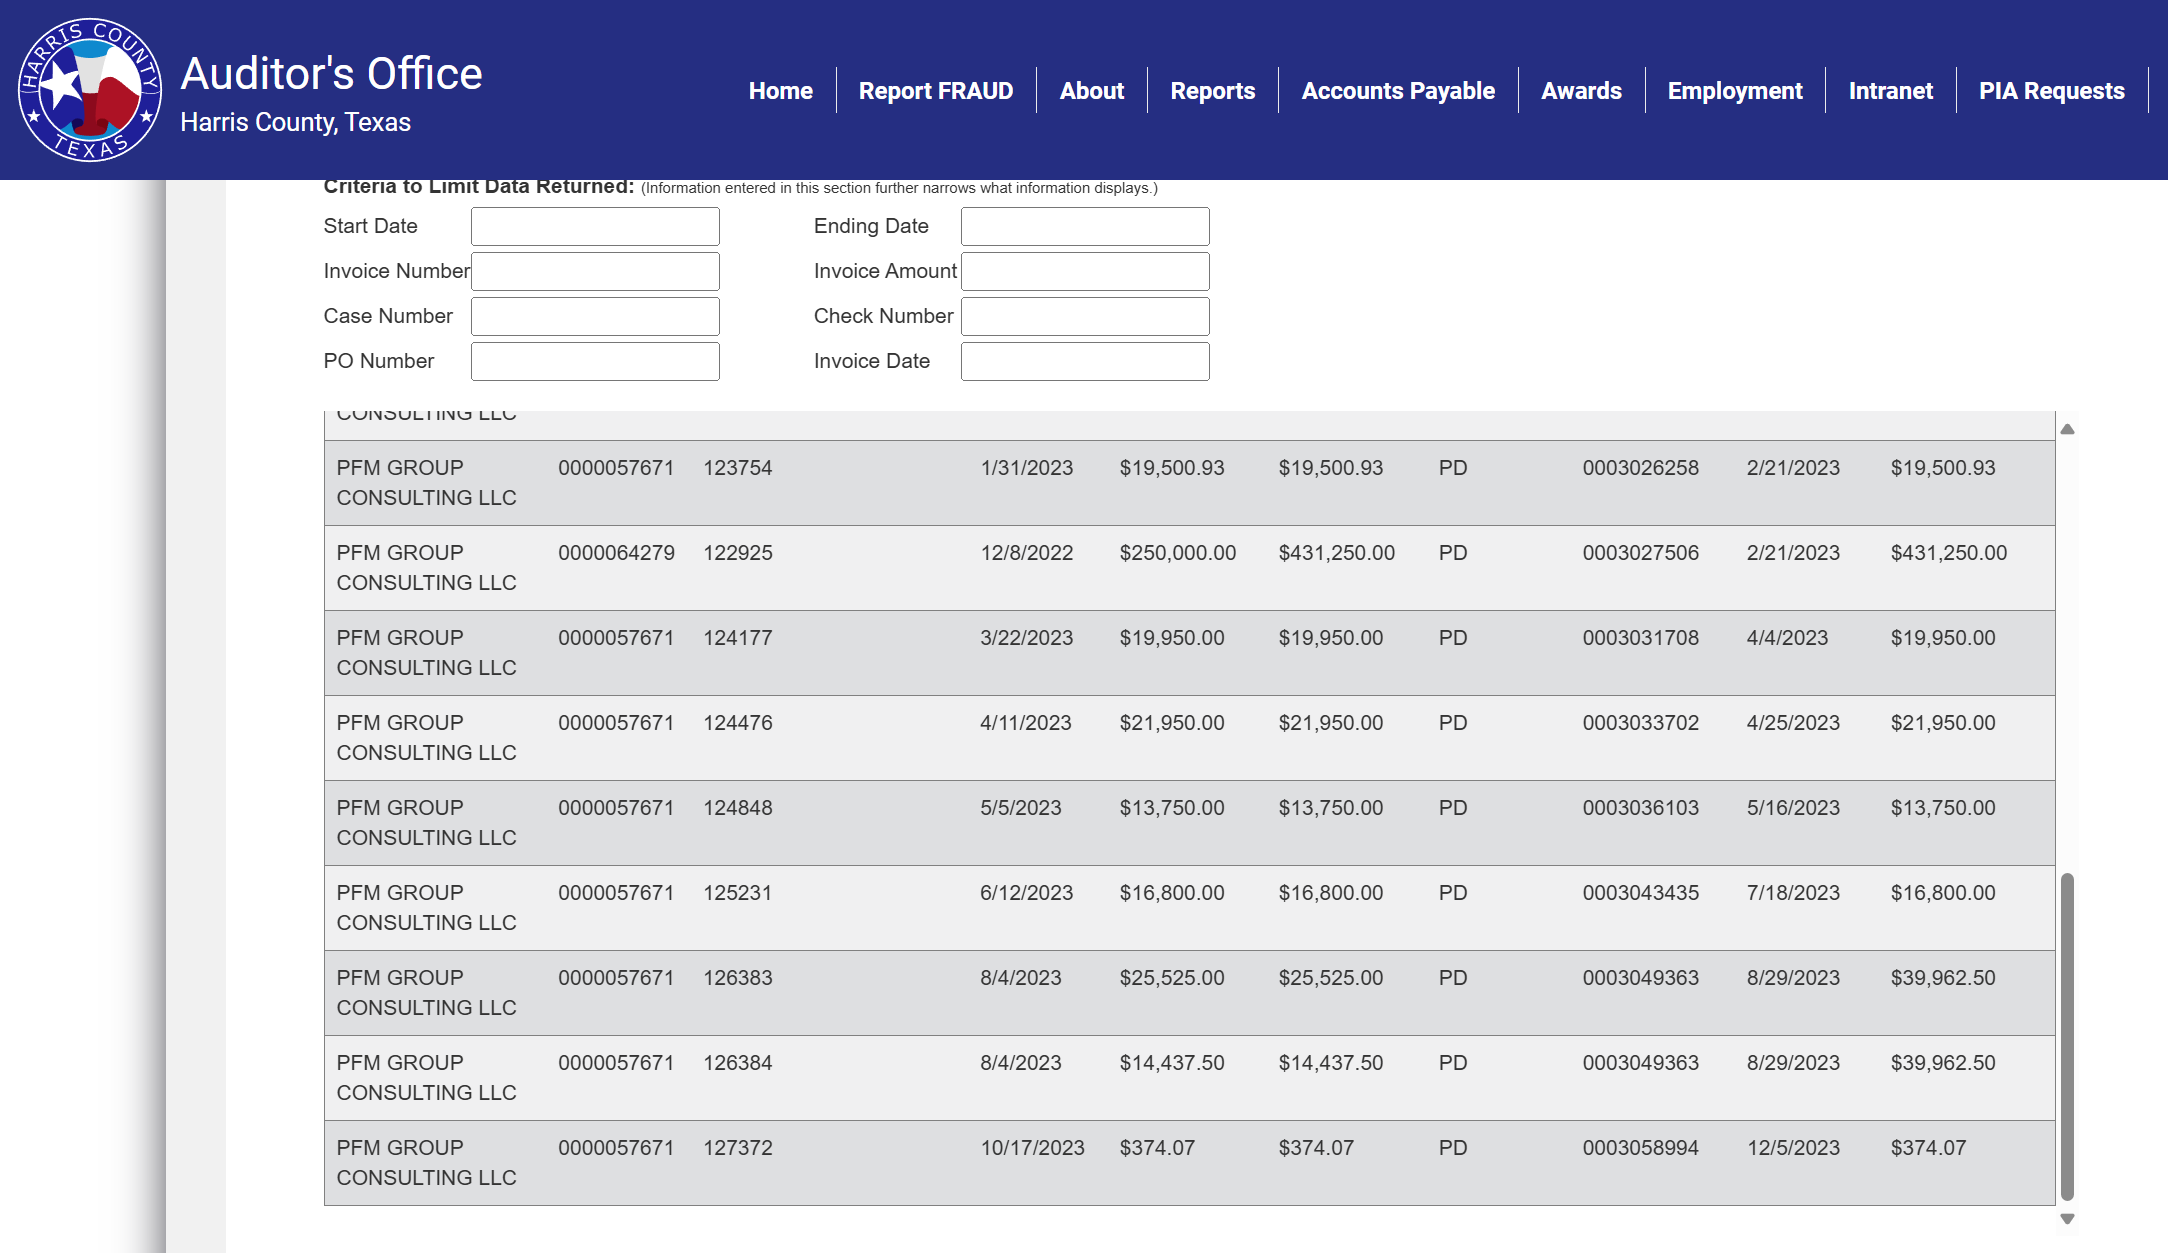Viewport: 2168px width, 1253px height.
Task: Click the Invoice Date input
Action: coord(1085,361)
